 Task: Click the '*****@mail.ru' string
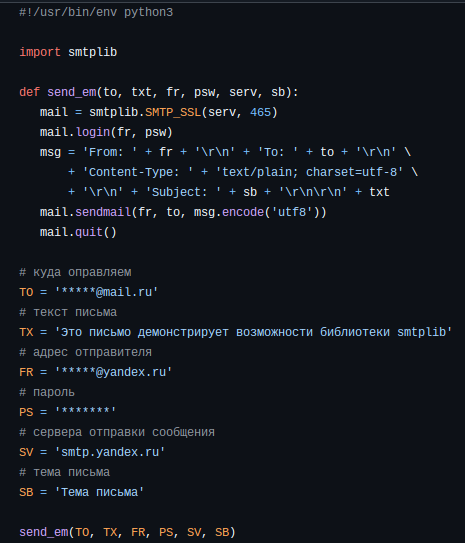[x=106, y=292]
